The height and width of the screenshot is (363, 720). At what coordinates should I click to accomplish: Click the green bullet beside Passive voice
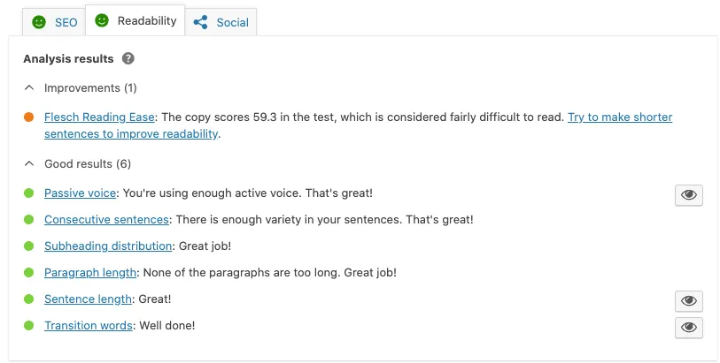point(29,193)
